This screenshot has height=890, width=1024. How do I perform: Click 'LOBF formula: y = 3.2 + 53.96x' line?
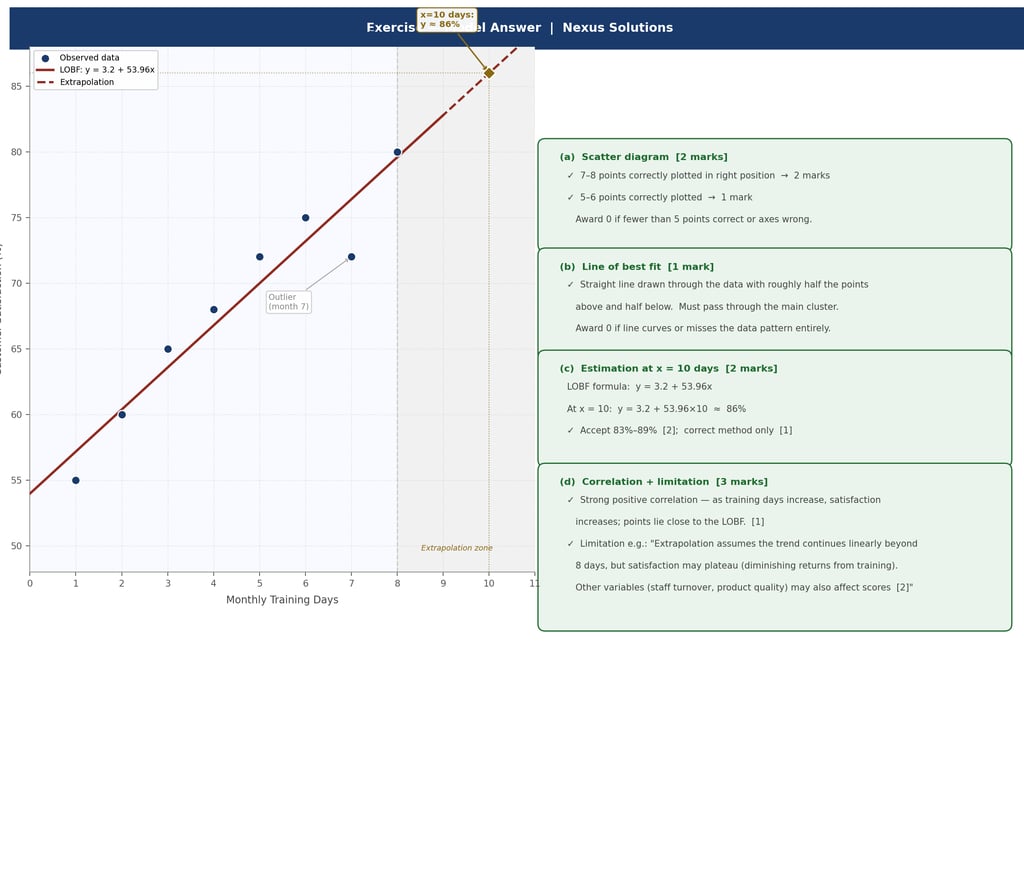point(639,387)
